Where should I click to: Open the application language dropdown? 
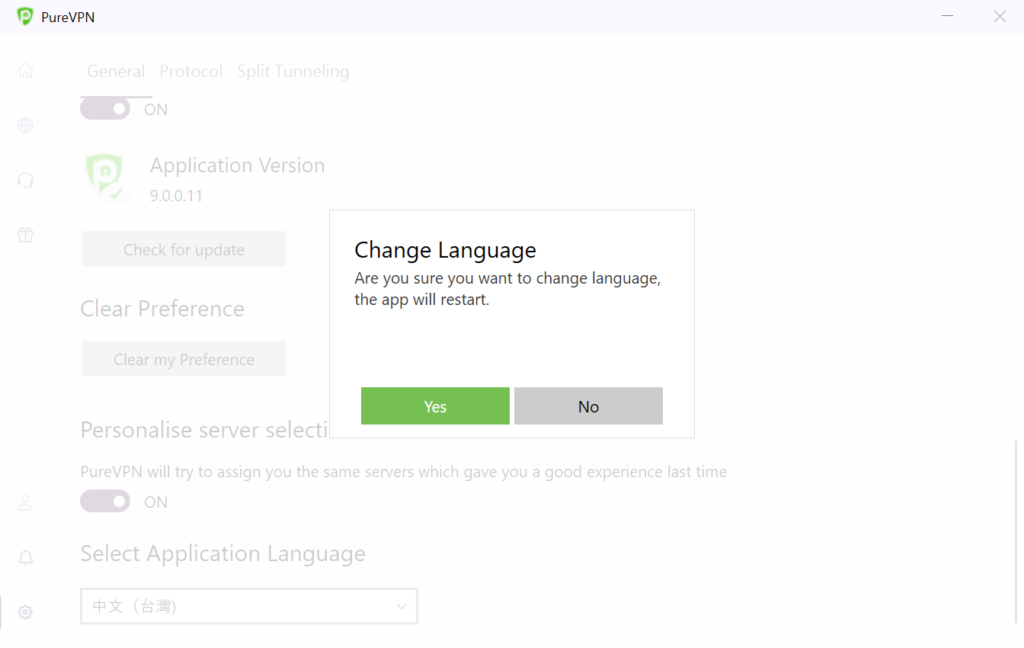point(249,606)
